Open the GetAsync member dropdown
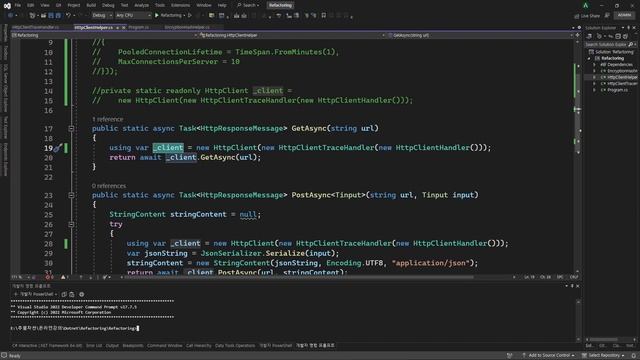The width and height of the screenshot is (640, 360). tap(480, 36)
